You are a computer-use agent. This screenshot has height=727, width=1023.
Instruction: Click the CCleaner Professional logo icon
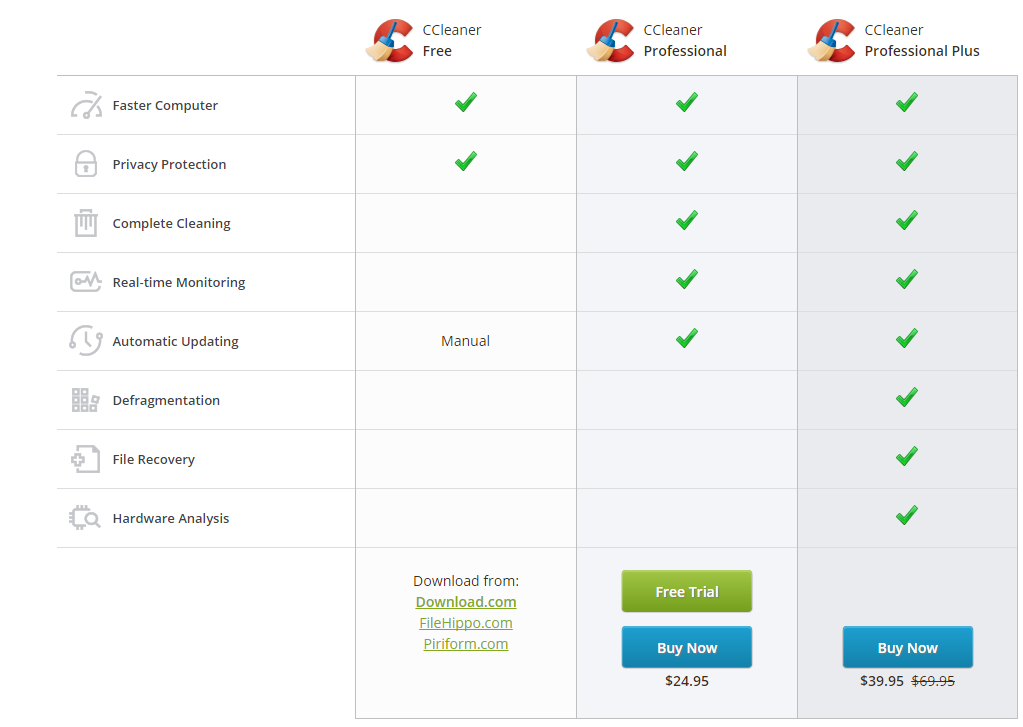tap(611, 41)
